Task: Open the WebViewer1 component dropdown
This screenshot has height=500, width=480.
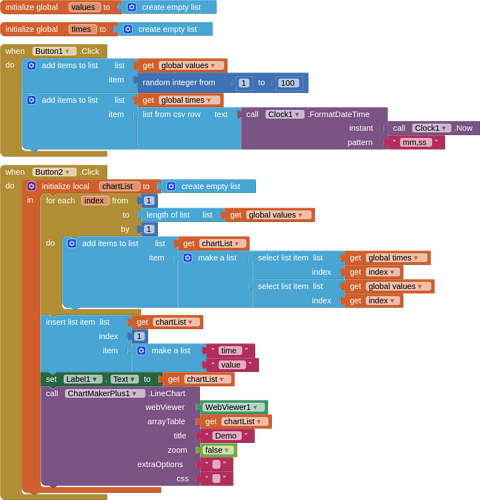Action: click(x=255, y=407)
